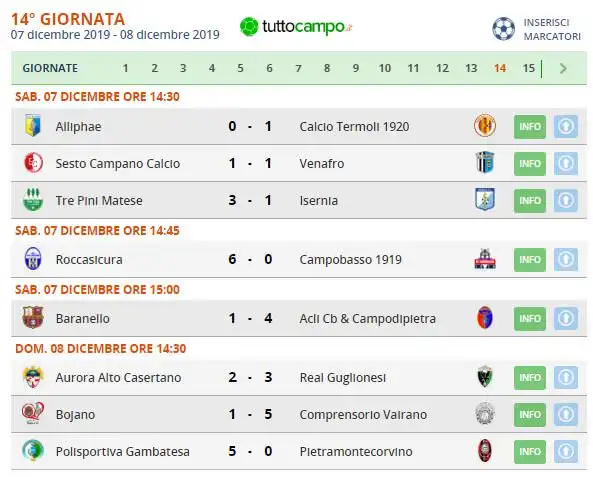Open Comprensorio Vairano team link
The height and width of the screenshot is (477, 593).
363,415
